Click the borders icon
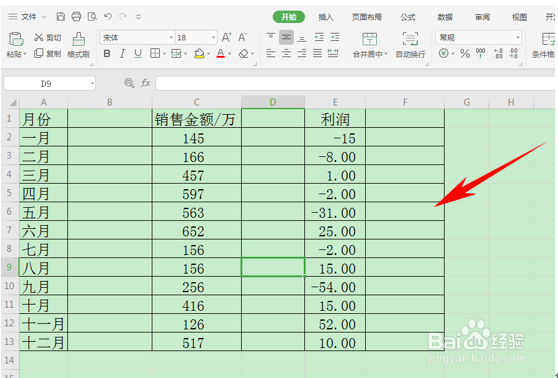 [155, 54]
